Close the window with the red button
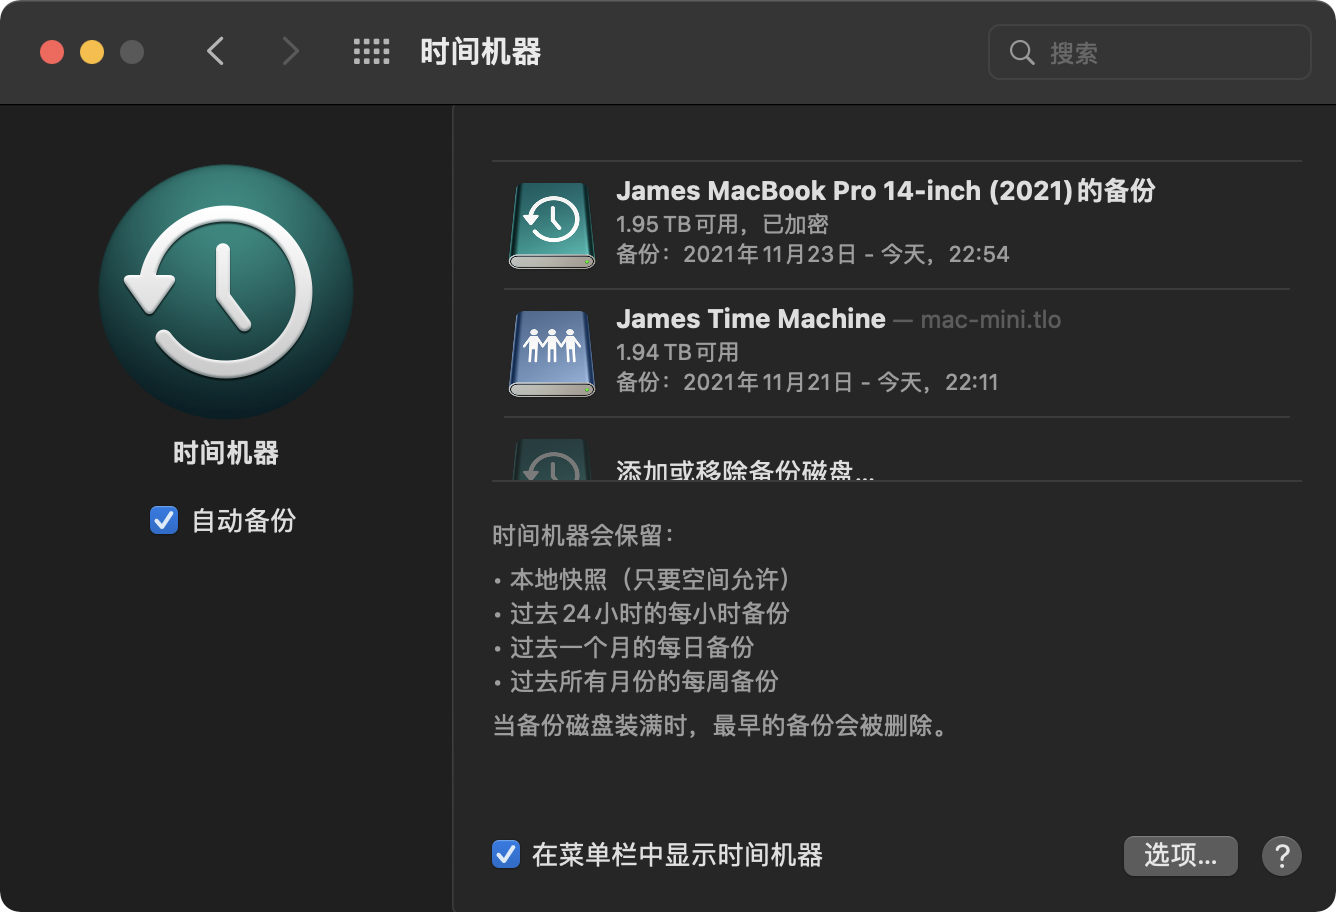The height and width of the screenshot is (912, 1336). coord(52,52)
